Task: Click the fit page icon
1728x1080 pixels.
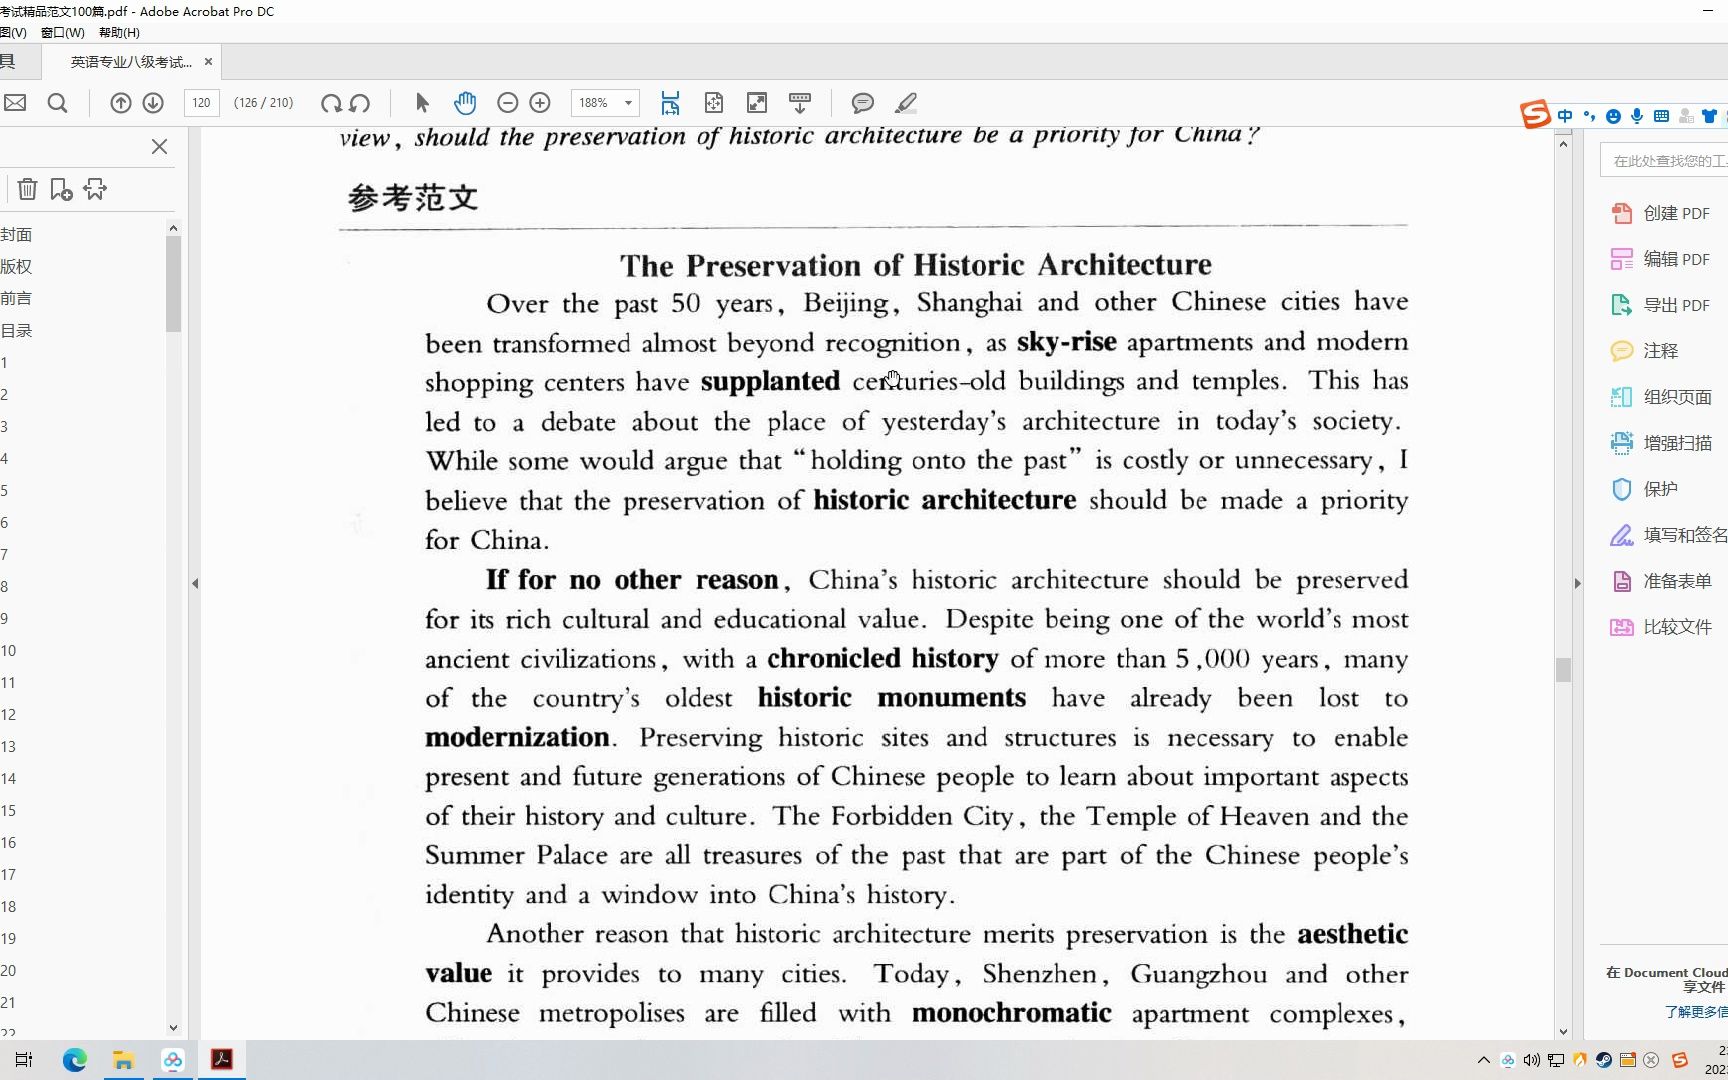Action: point(714,103)
